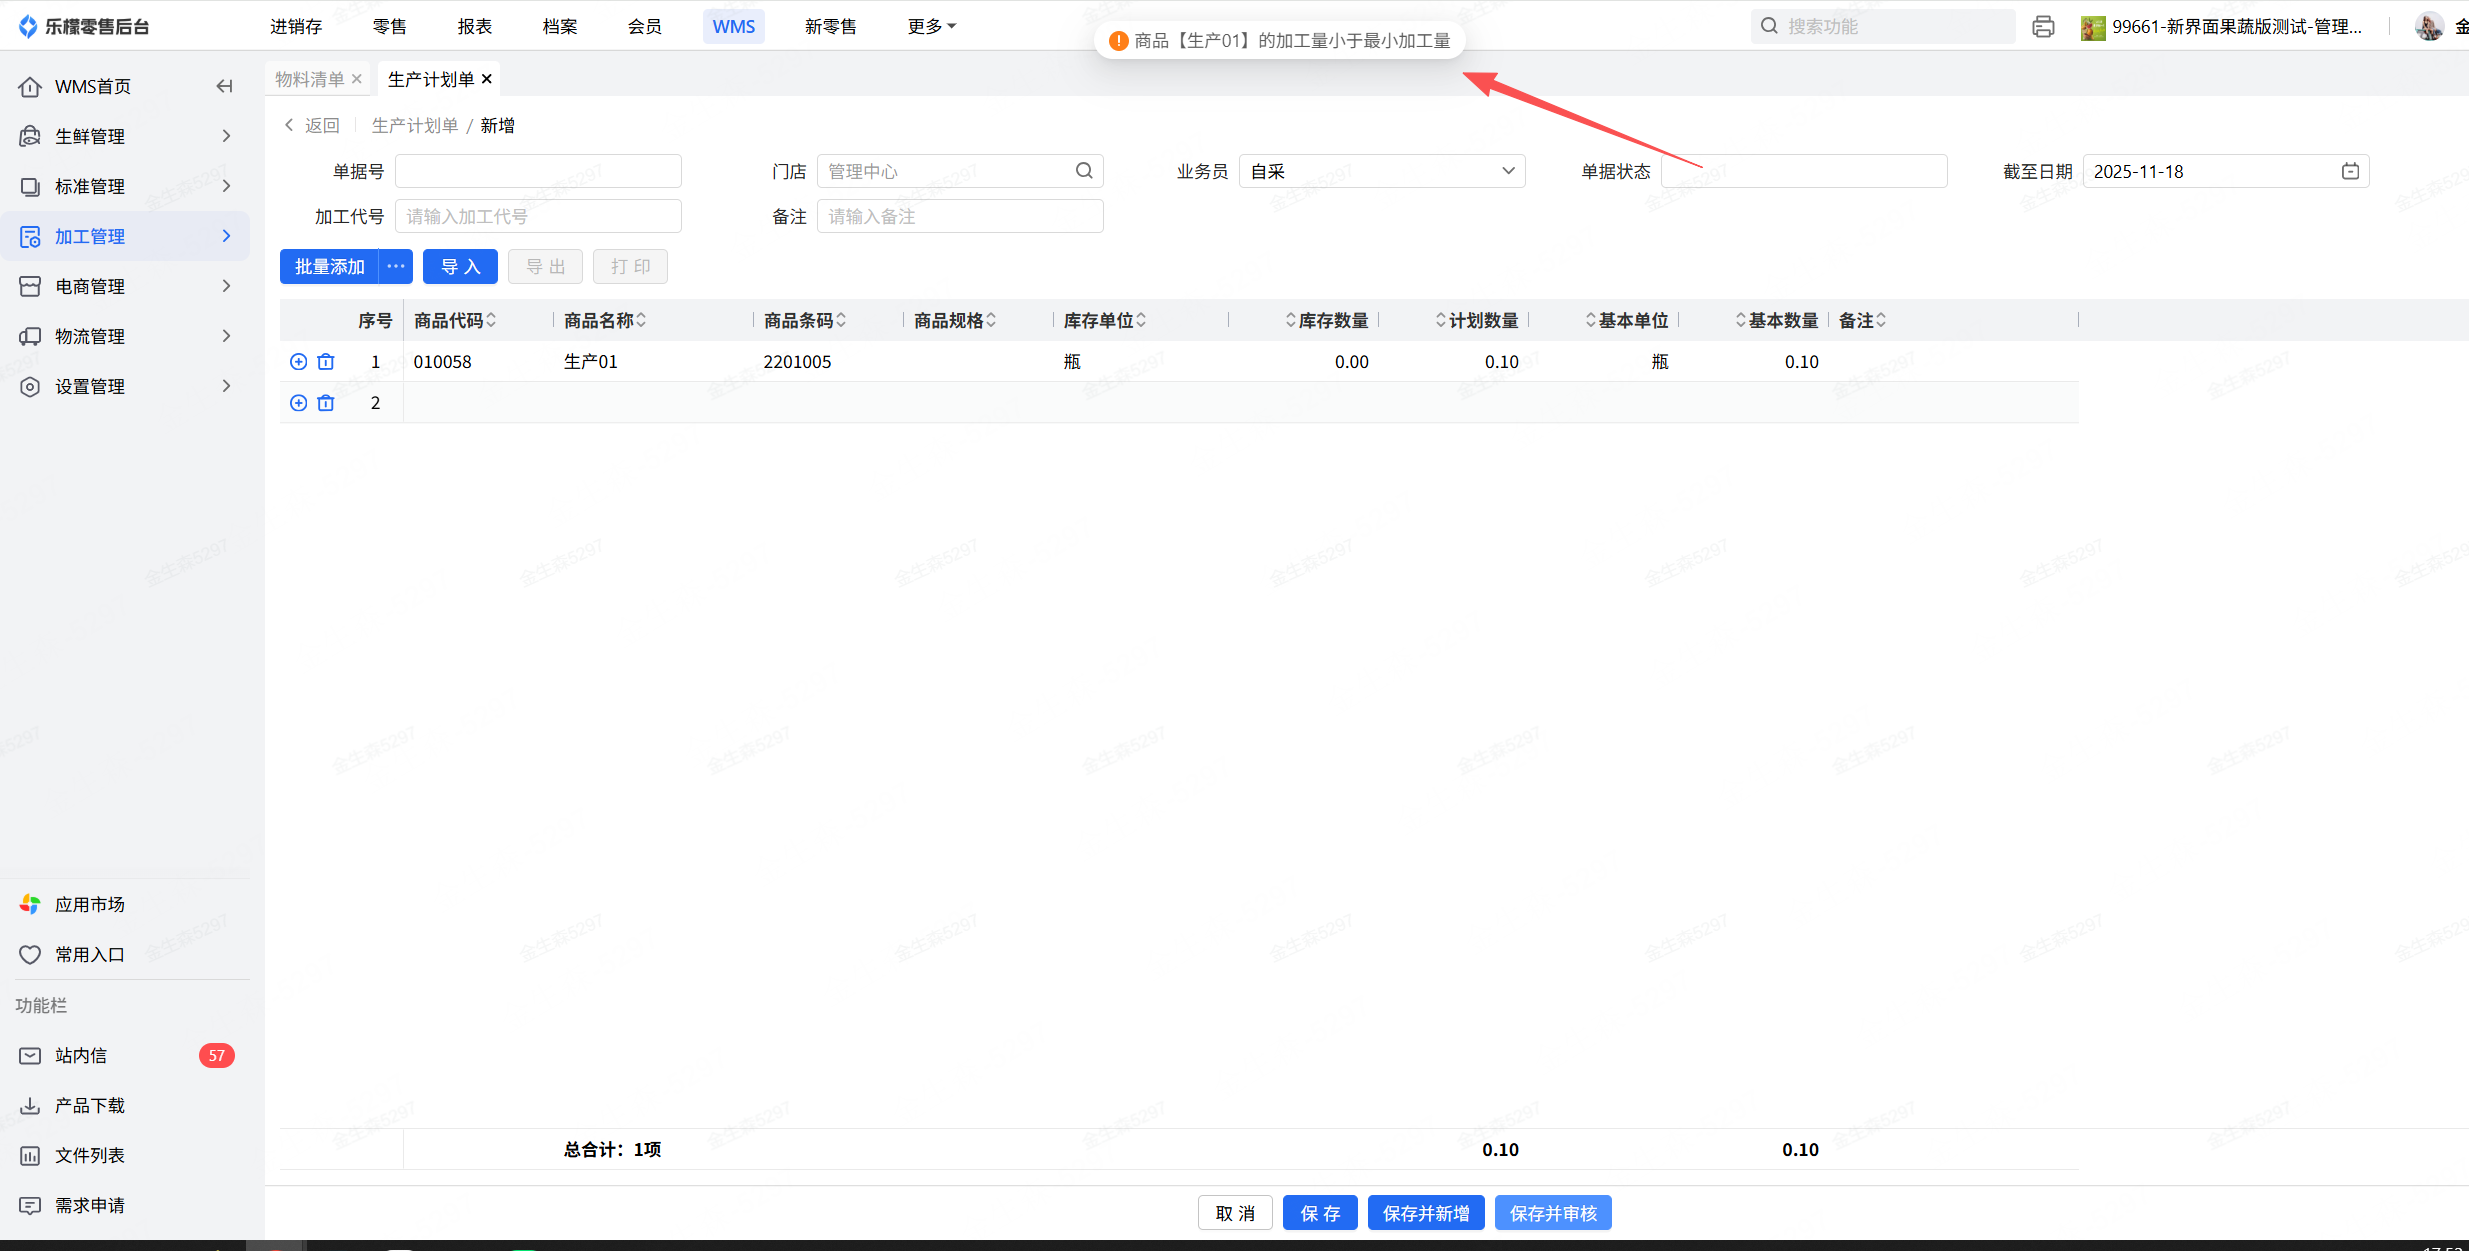The image size is (2469, 1251).
Task: Delete row 2 with trash icon
Action: click(326, 403)
